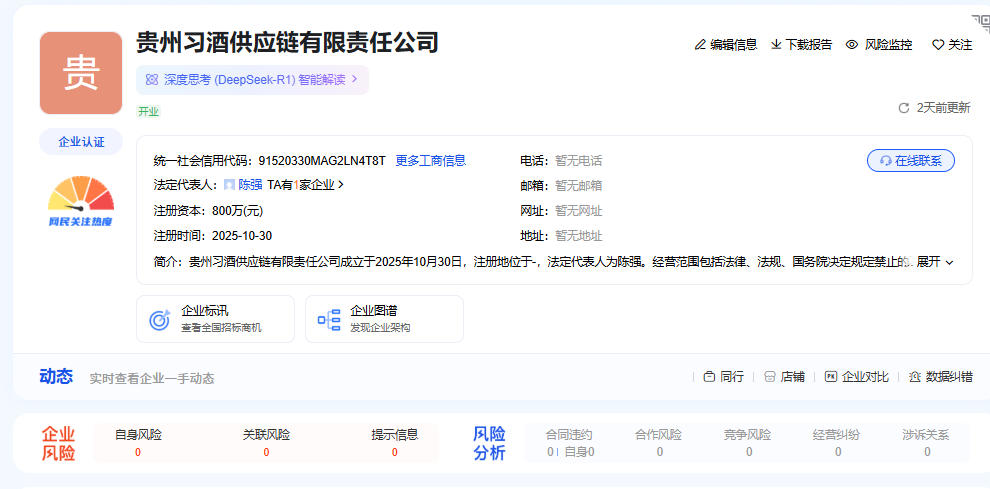Select 提示信息 risk item
This screenshot has width=990, height=489.
(395, 442)
